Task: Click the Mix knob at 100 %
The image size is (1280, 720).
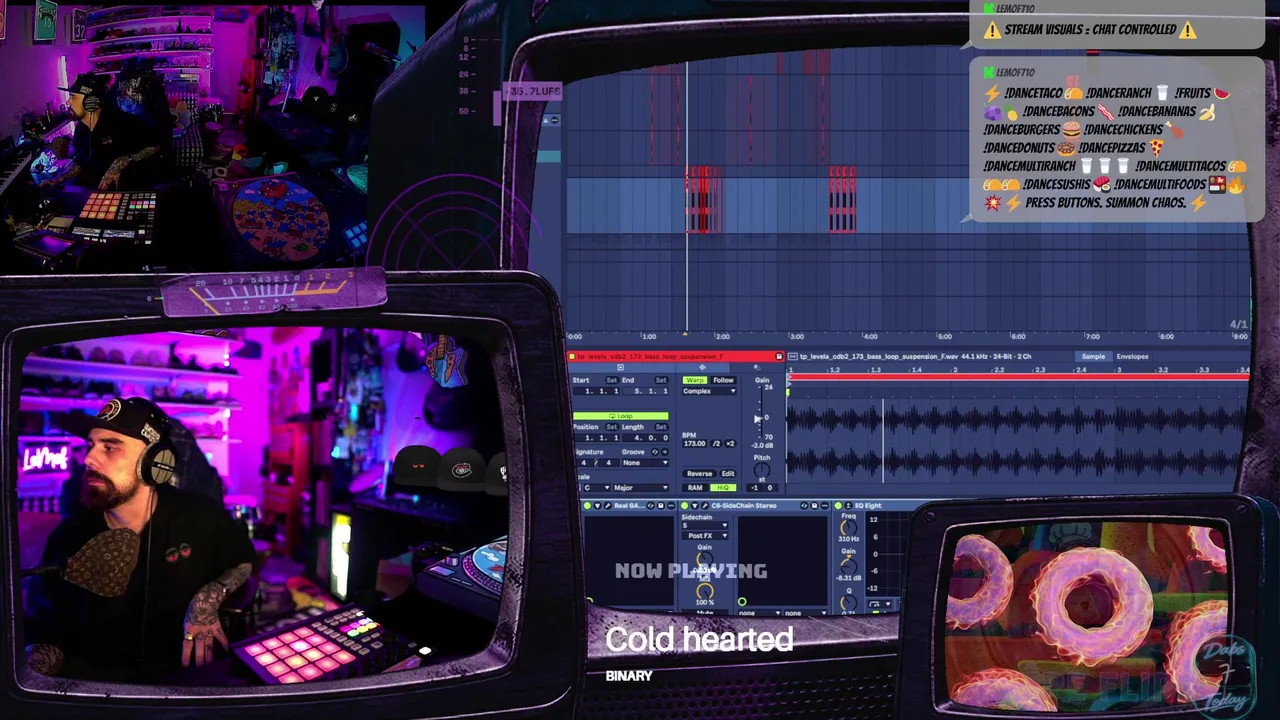Action: 705,591
